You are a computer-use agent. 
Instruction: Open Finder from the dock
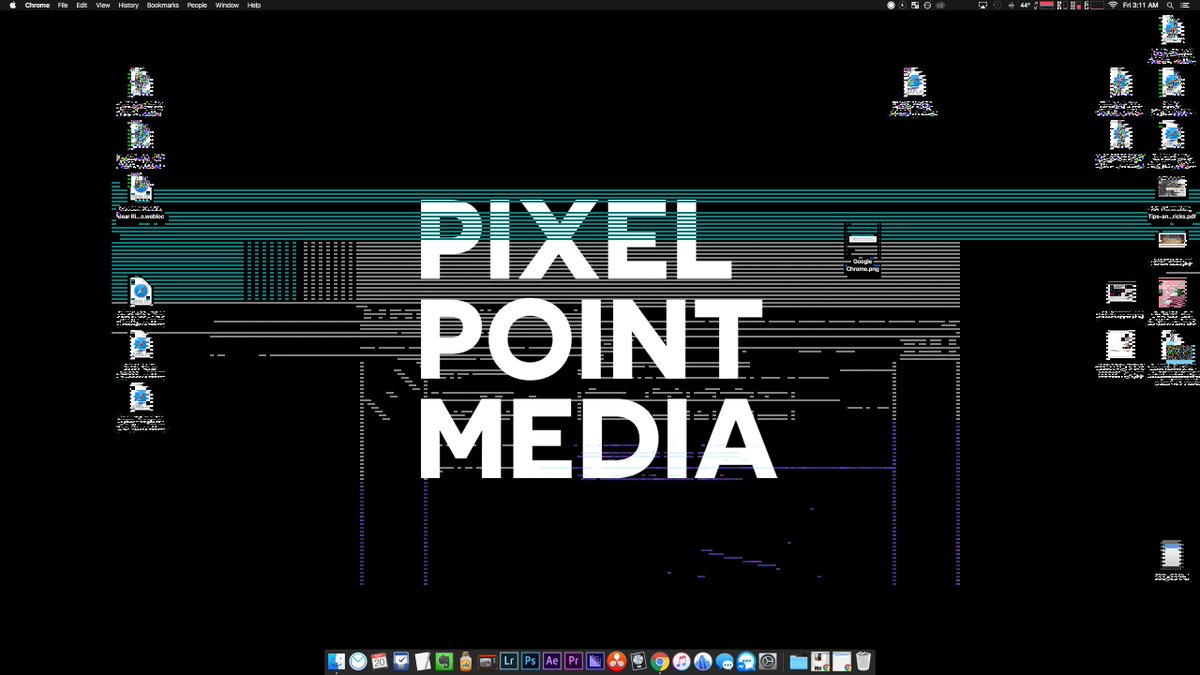coord(336,661)
